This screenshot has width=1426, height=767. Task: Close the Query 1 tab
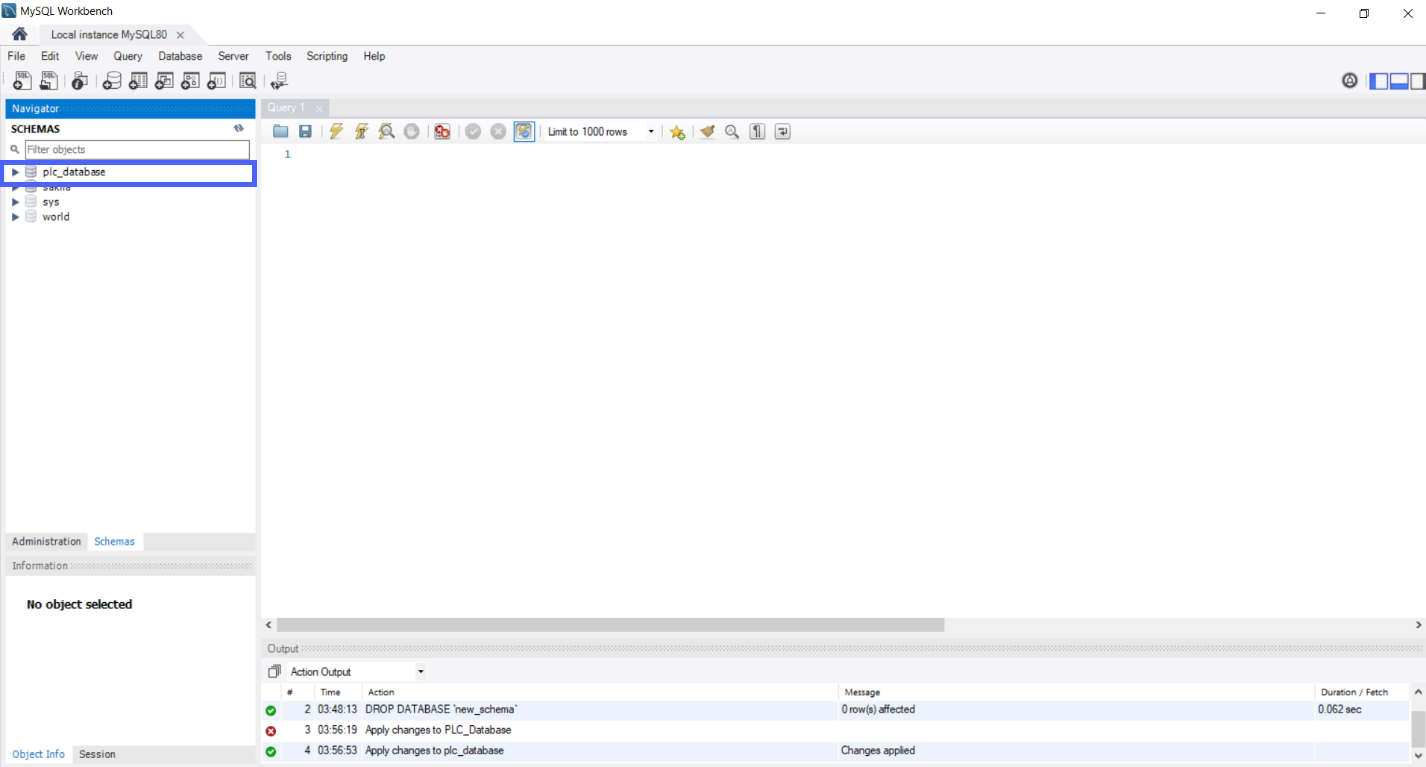coord(319,108)
